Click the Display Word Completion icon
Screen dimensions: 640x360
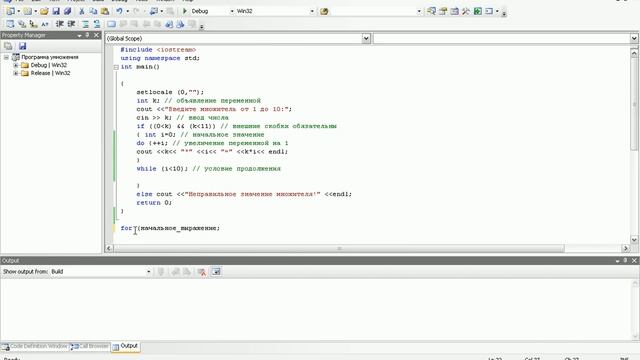tap(45, 24)
